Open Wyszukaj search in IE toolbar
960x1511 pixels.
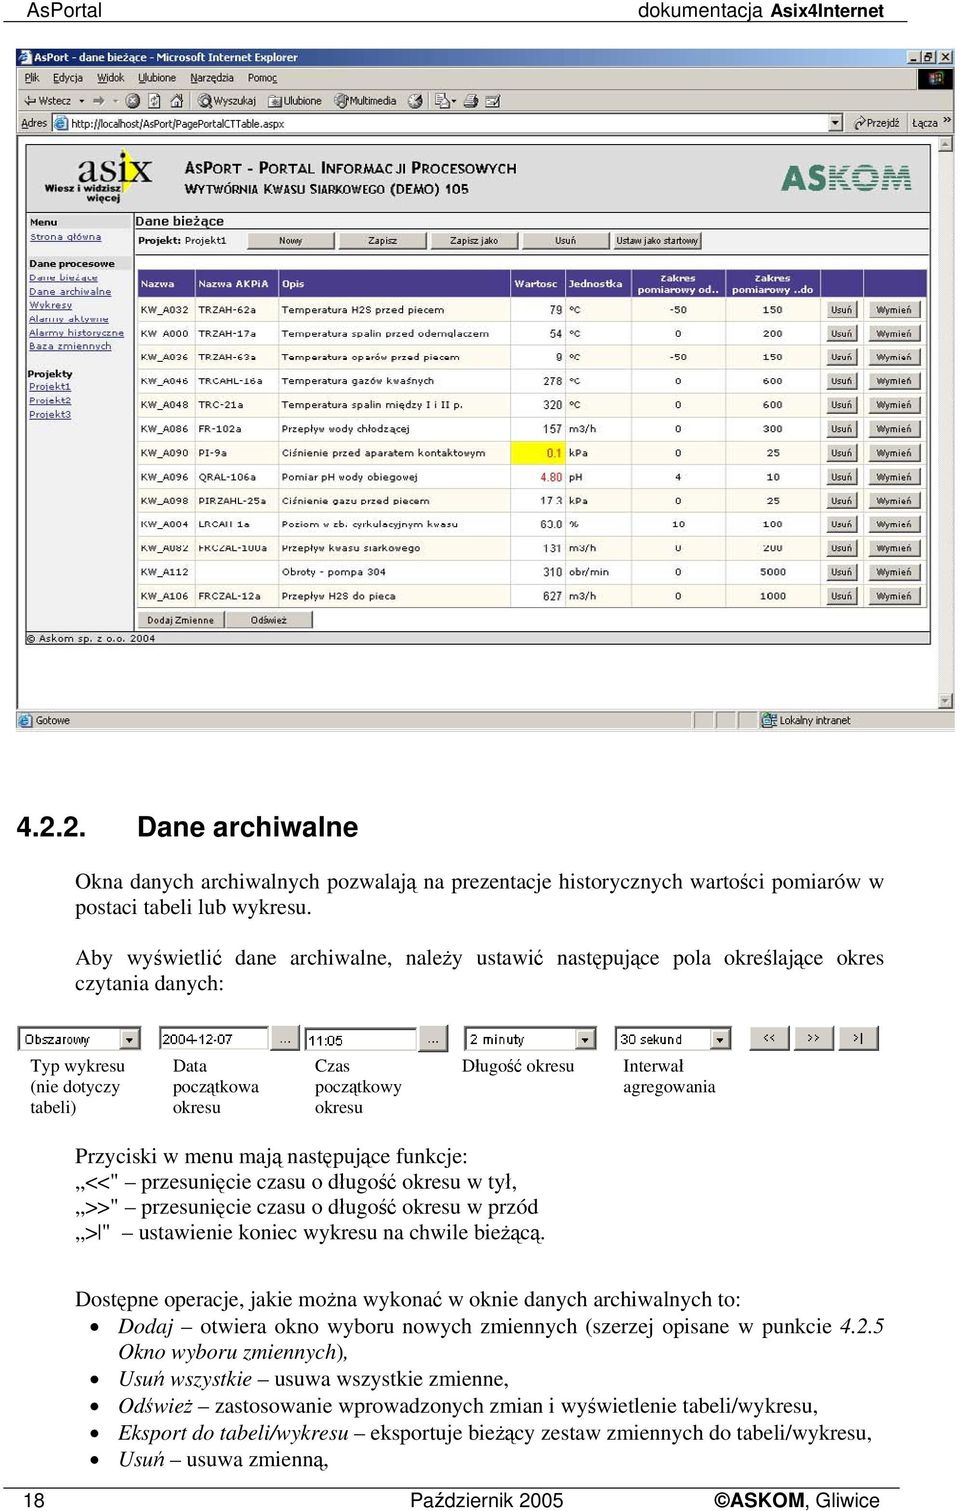227,100
